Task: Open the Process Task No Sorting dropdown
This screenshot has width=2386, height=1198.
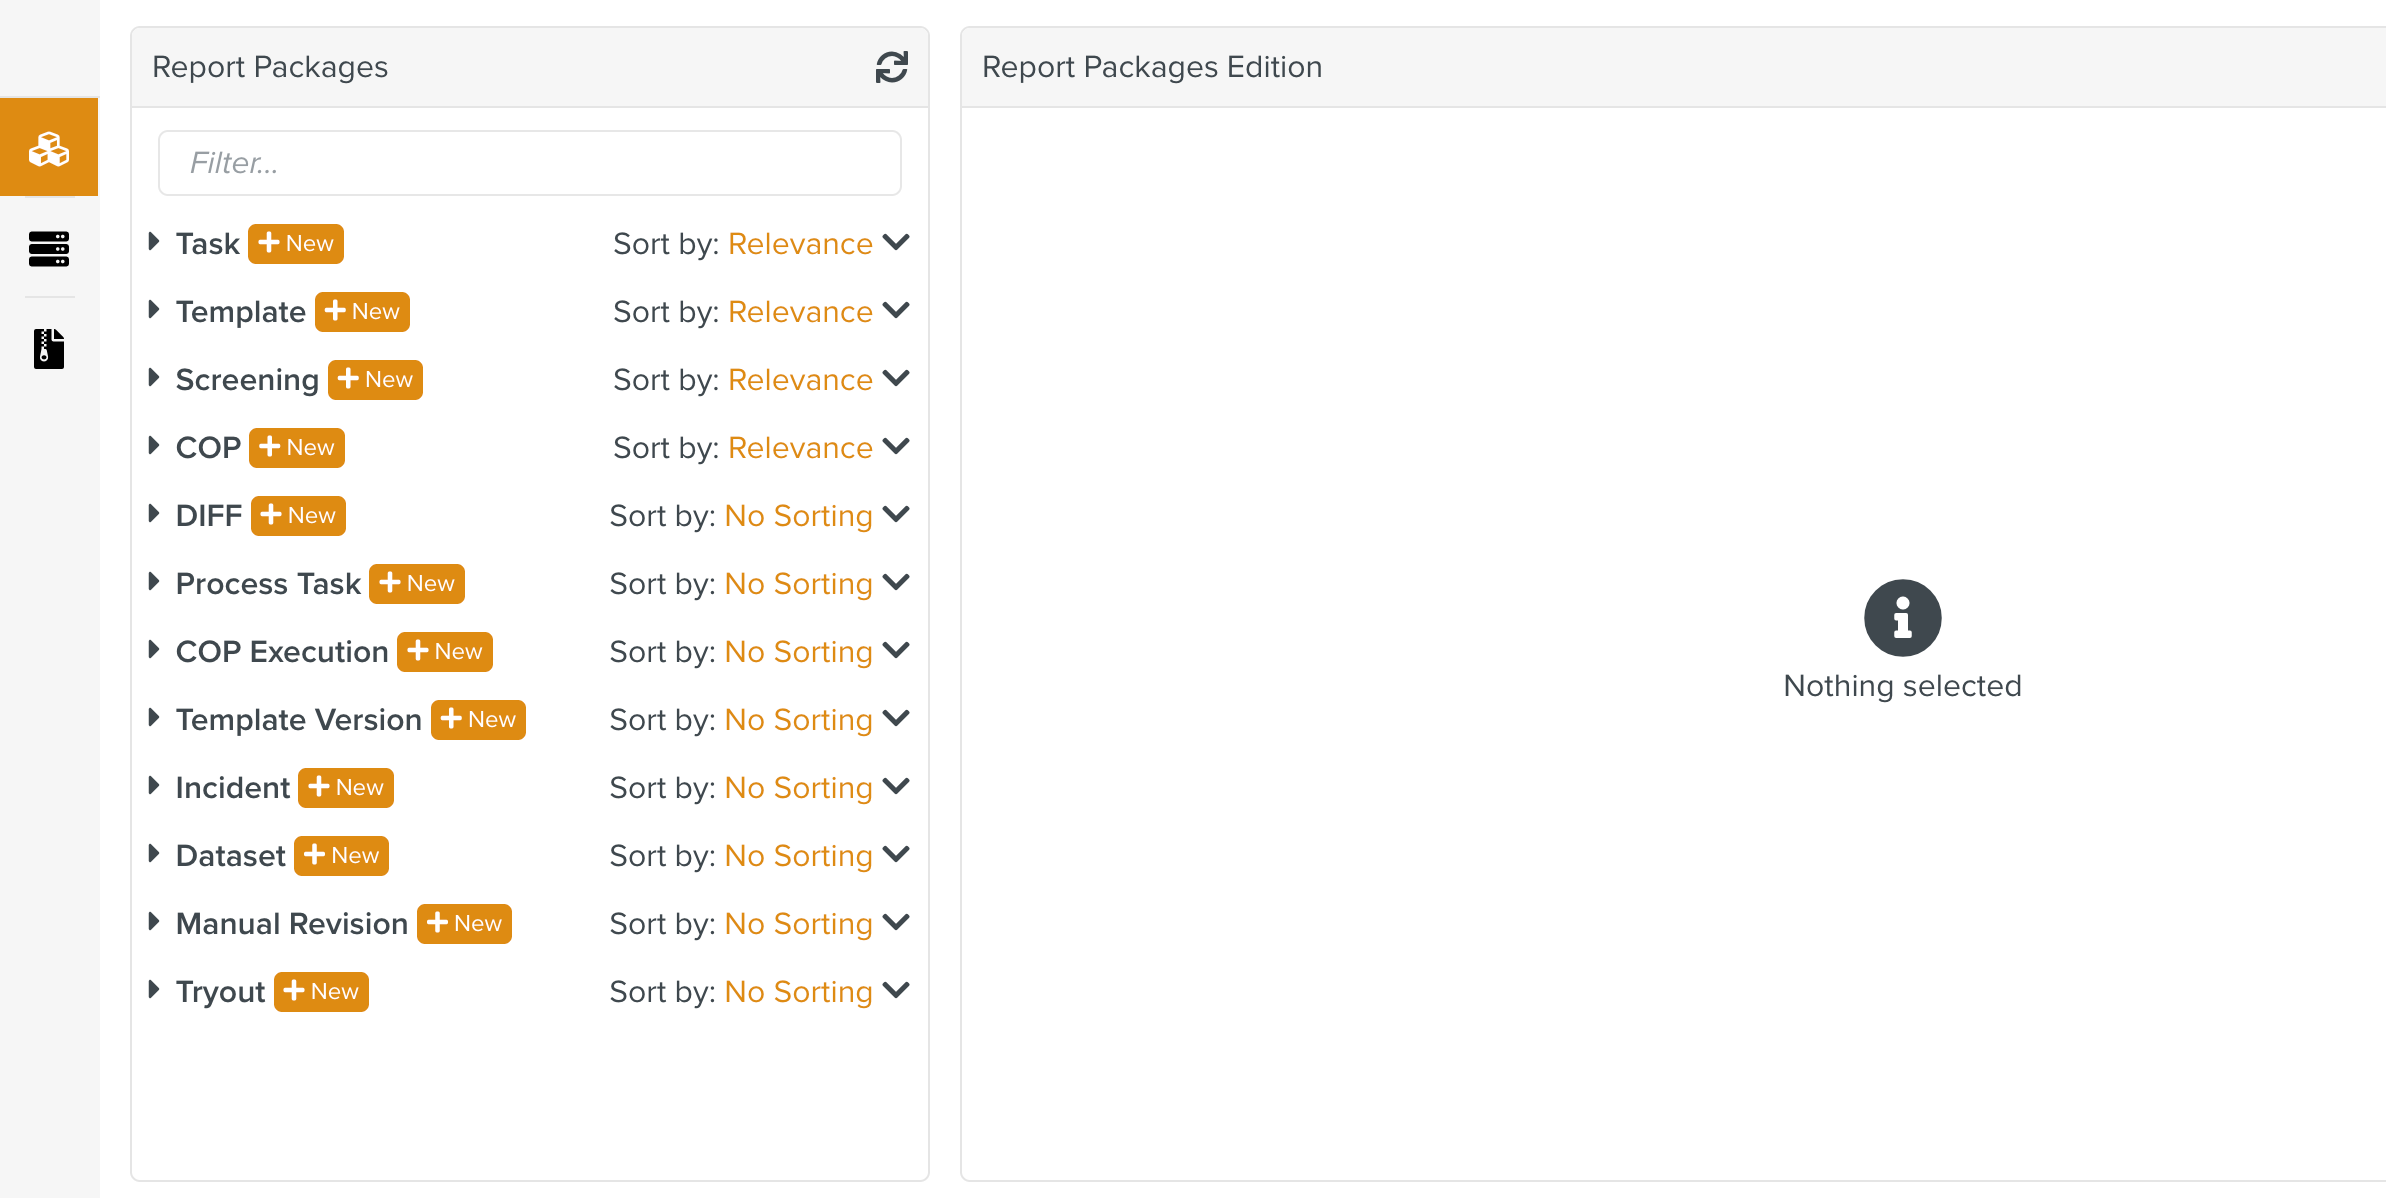Action: [x=817, y=584]
